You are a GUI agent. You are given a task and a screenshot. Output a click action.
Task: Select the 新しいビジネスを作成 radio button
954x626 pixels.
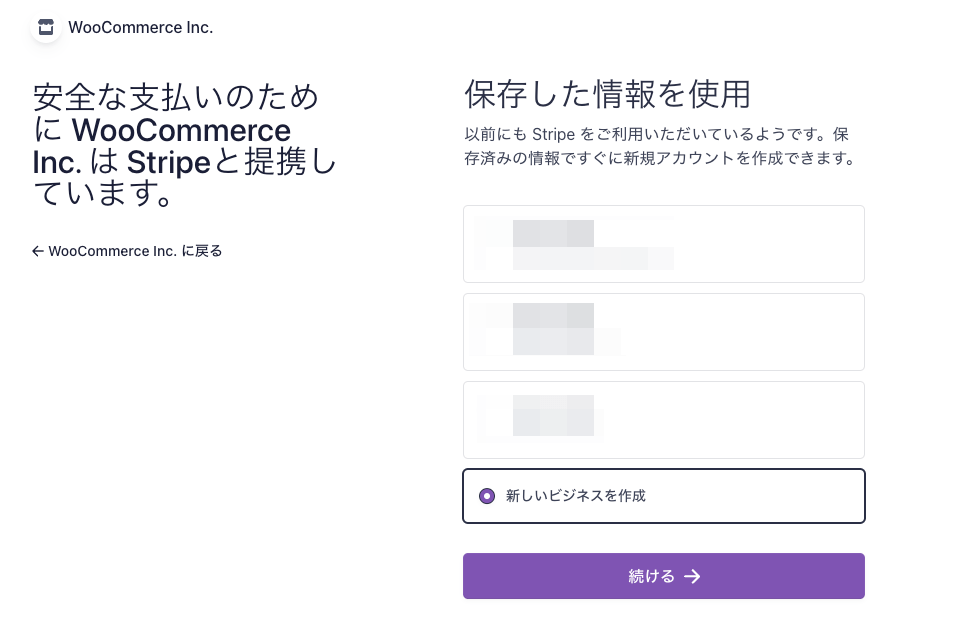(487, 495)
